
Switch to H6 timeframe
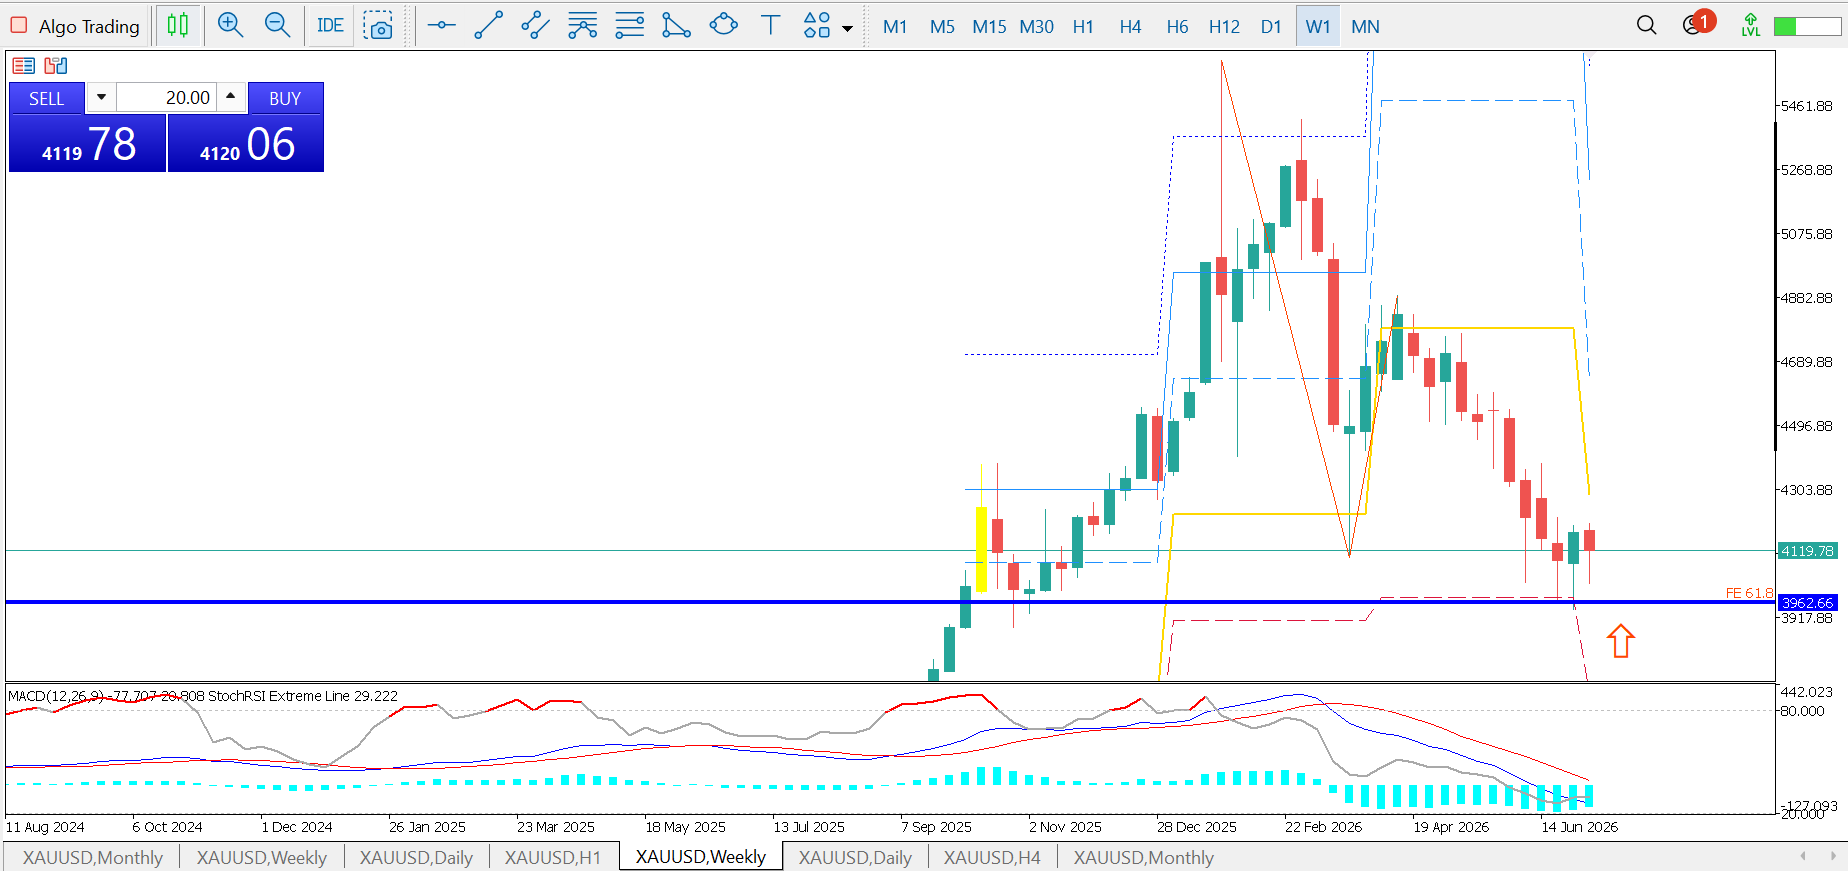(x=1177, y=27)
